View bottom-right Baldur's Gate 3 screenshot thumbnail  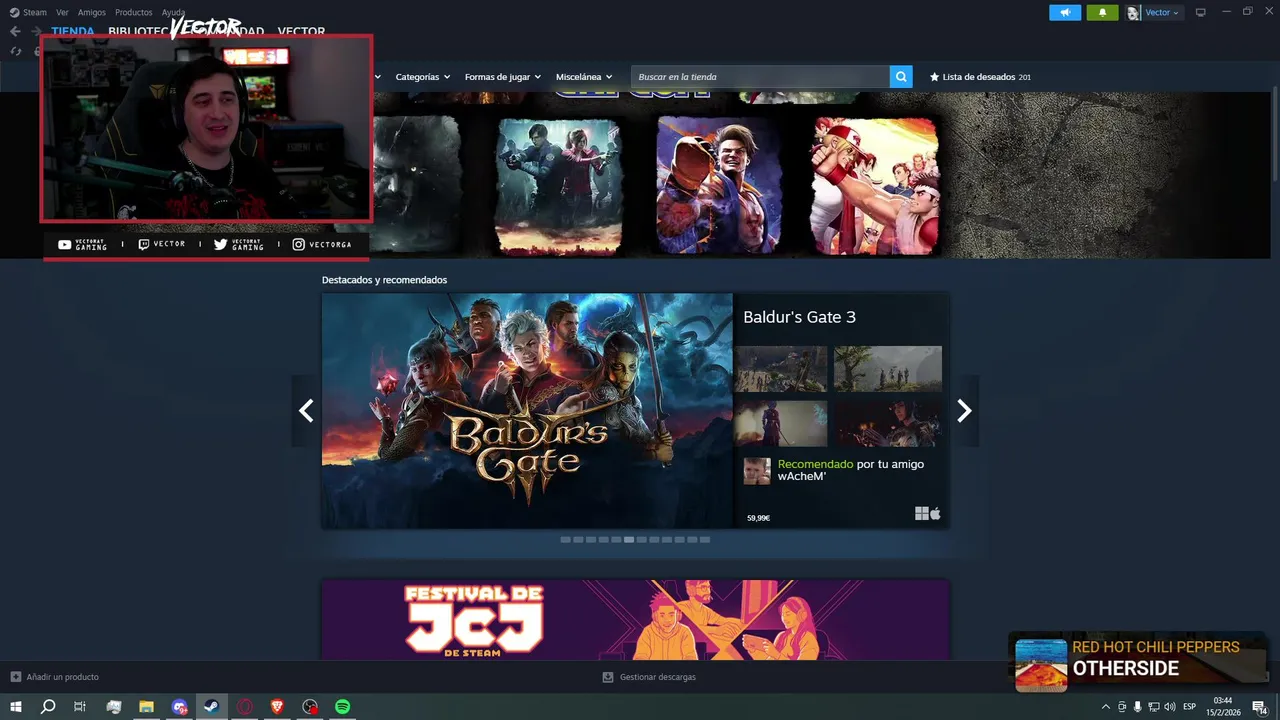coord(888,424)
